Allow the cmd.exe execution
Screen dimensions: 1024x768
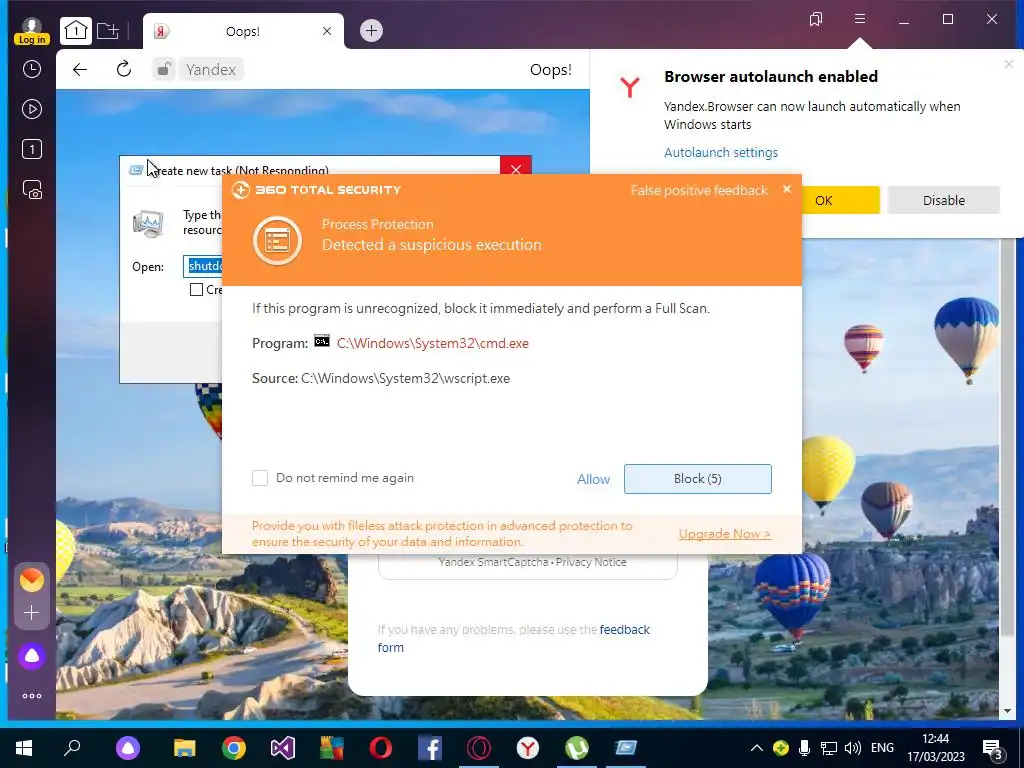(x=593, y=479)
